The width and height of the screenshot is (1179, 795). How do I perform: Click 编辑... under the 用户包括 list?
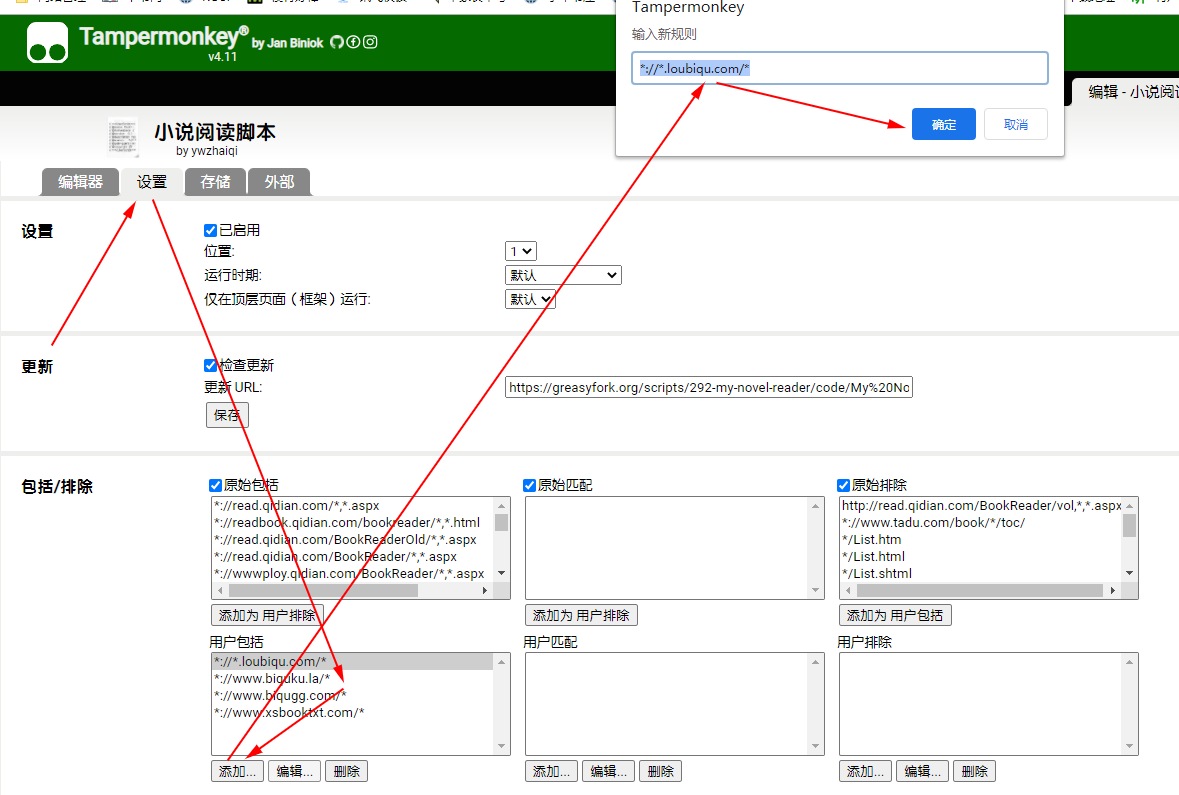(295, 772)
